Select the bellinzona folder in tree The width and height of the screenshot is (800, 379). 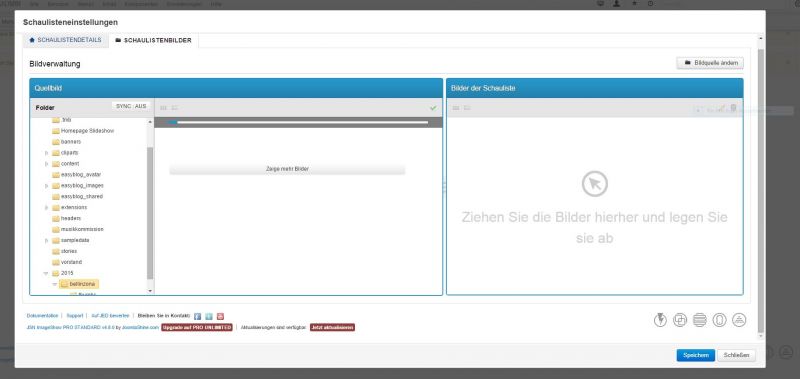79,284
